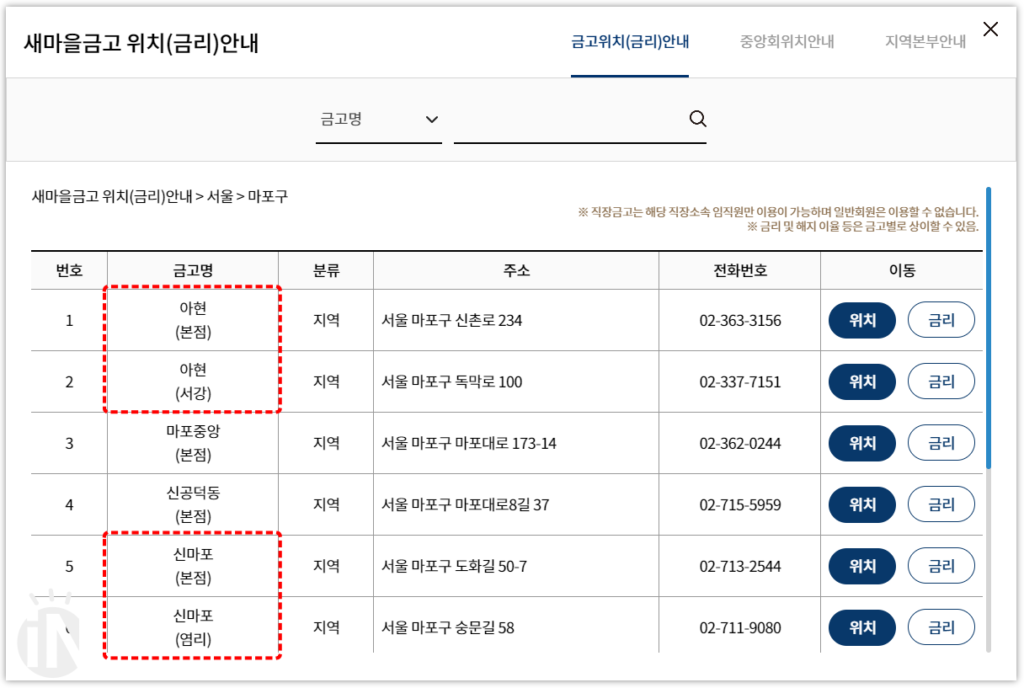This screenshot has width=1024, height=688.
Task: Click the 주소 column header
Action: (516, 270)
